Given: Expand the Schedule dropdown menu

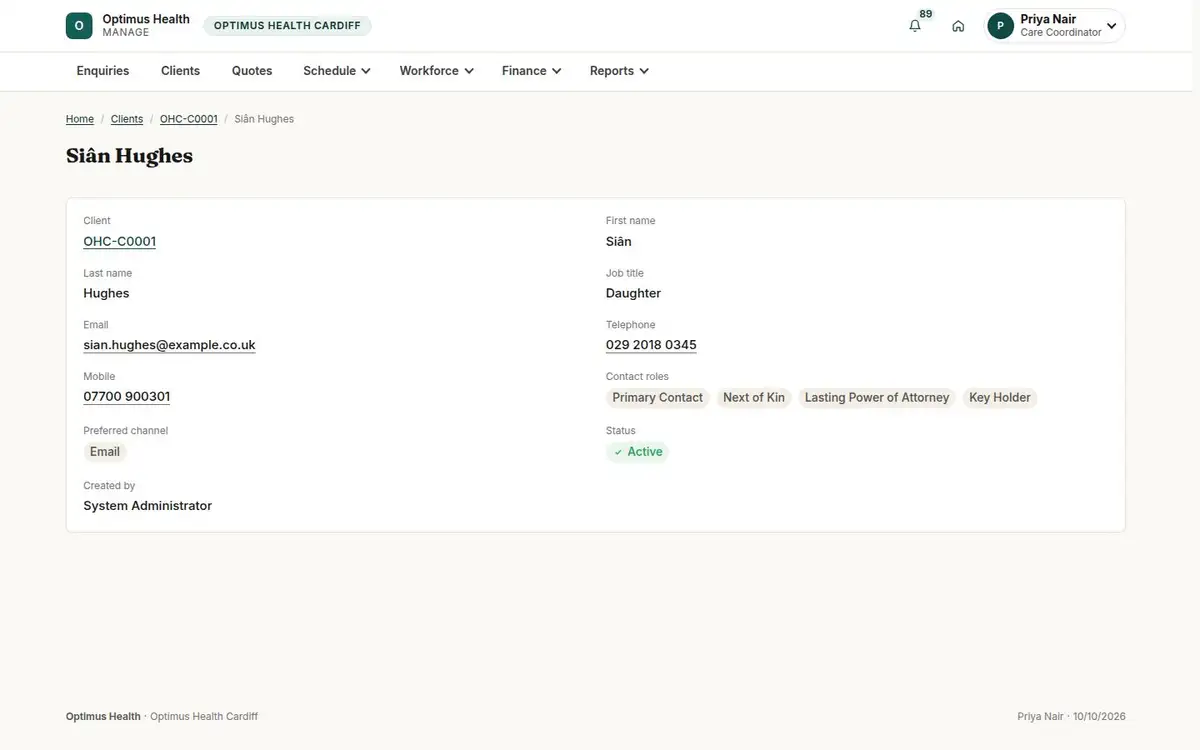Looking at the screenshot, I should tap(337, 71).
